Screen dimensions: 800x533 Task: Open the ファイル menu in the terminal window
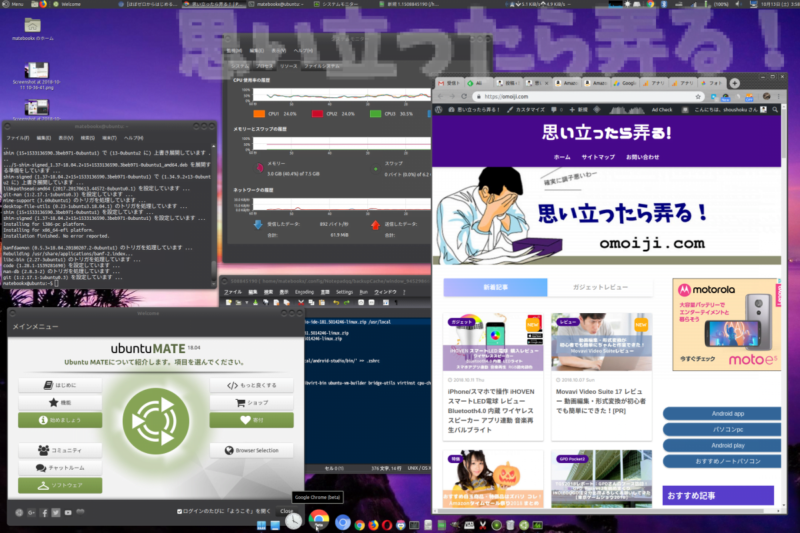17,138
